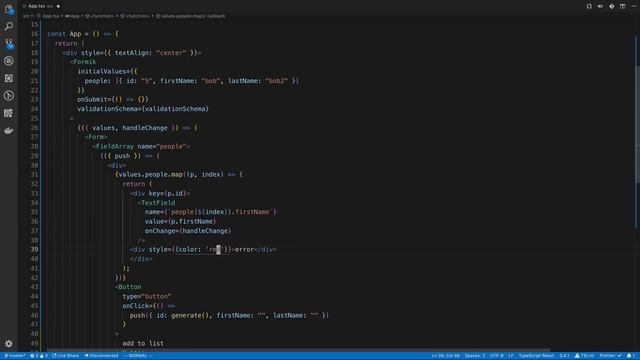Screen dimensions: 640x360
Task: Open the Search view in activity bar
Action: pyautogui.click(x=9, y=26)
